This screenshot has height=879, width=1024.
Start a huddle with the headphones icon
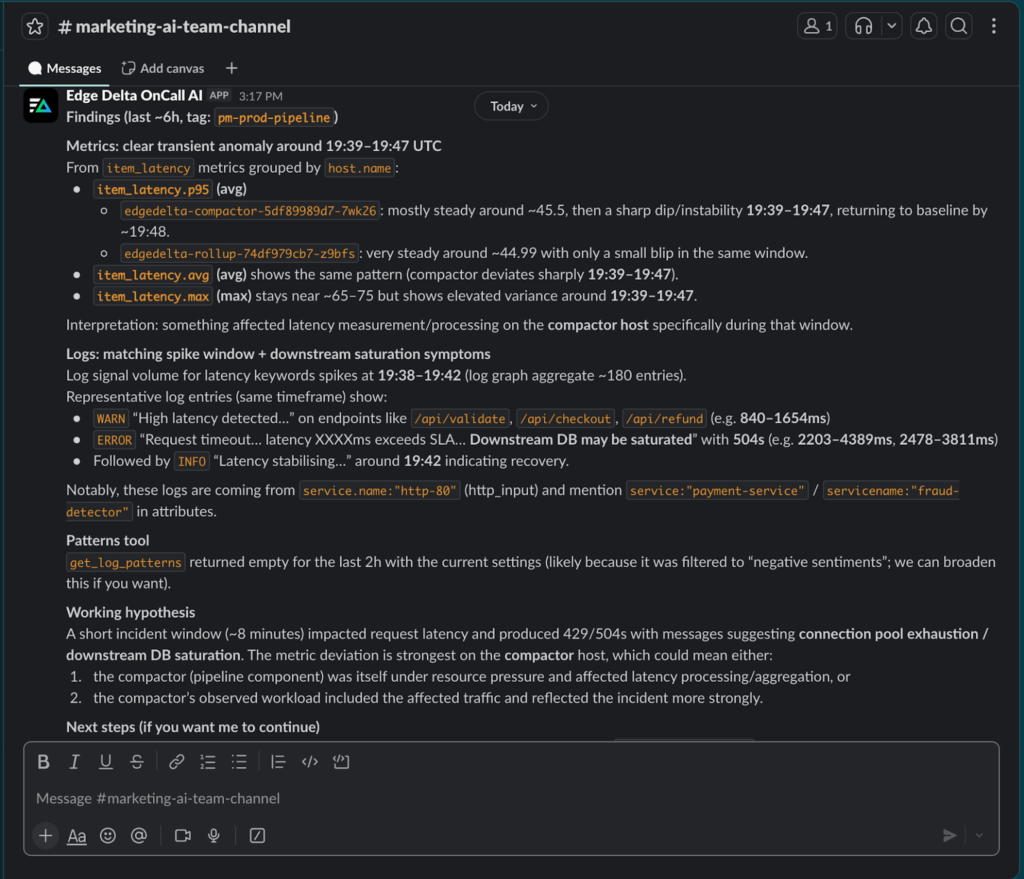tap(863, 27)
